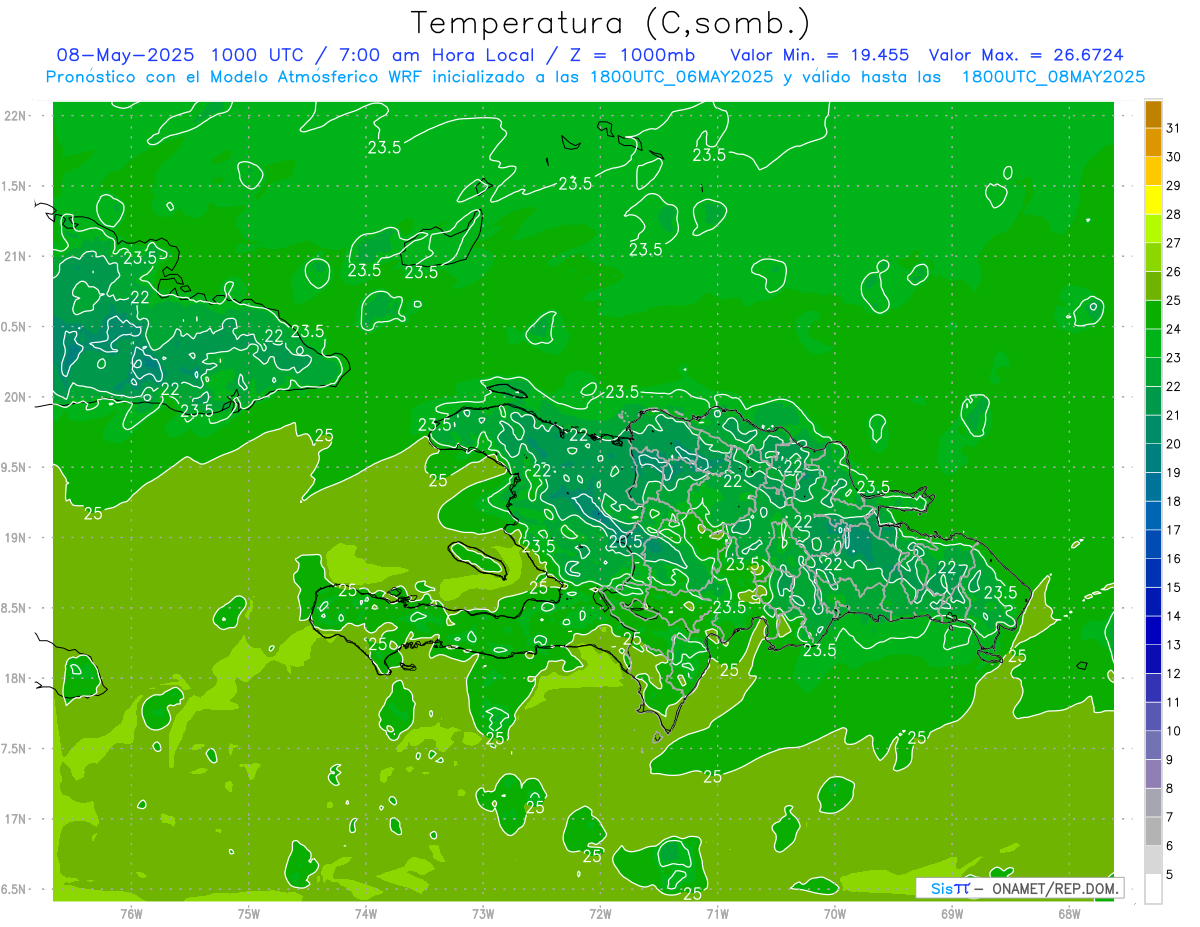Click the legend value "14"
Viewport: 1200px width, 927px height.
point(1174,616)
